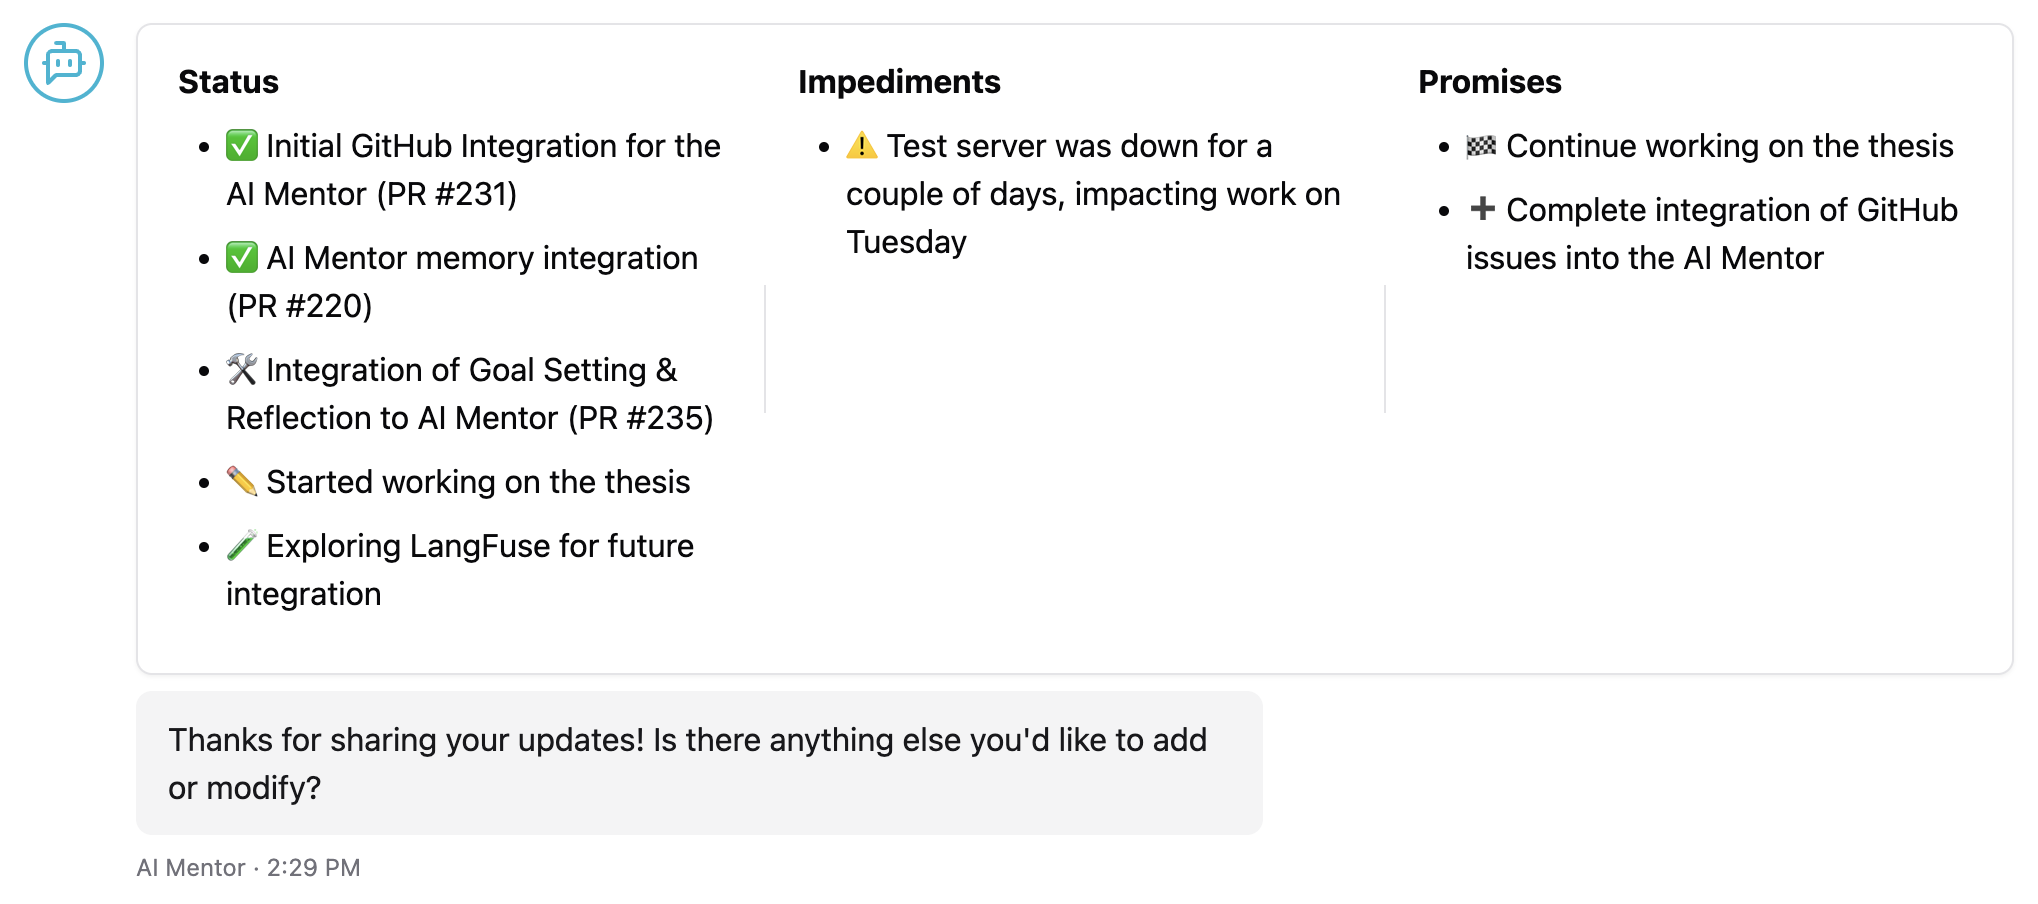Viewport: 2038px width, 904px height.
Task: Click the AI Mentor robot avatar icon
Action: tap(62, 62)
